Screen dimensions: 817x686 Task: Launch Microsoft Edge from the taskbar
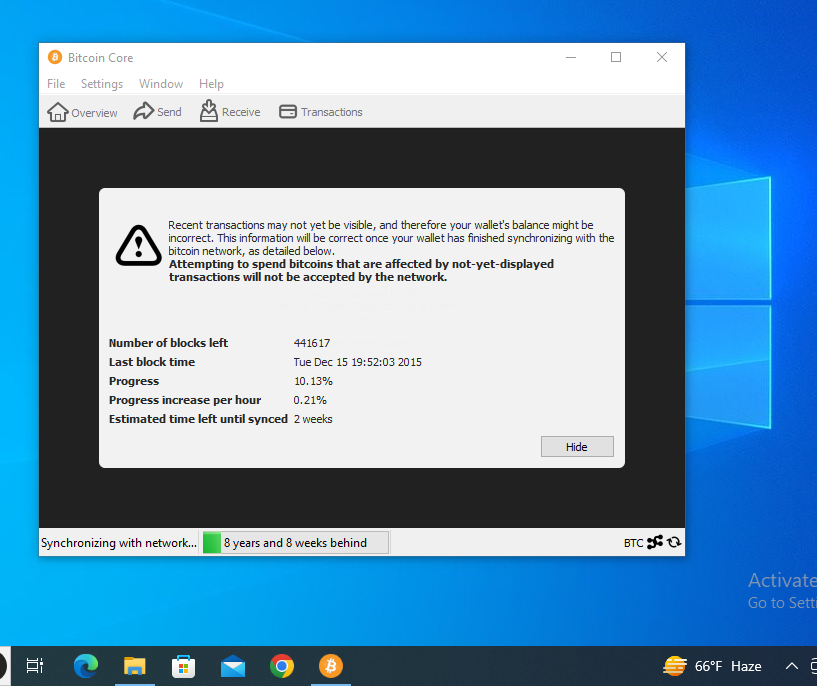click(85, 666)
